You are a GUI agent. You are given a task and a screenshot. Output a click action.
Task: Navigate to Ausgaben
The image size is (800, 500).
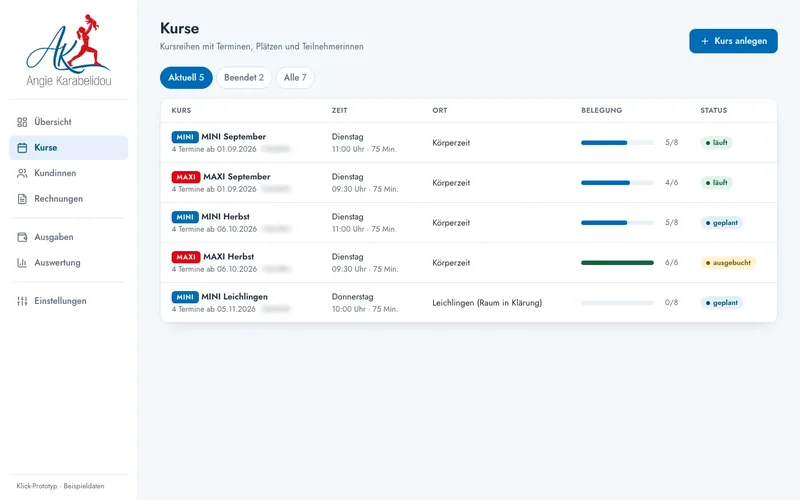coord(68,237)
